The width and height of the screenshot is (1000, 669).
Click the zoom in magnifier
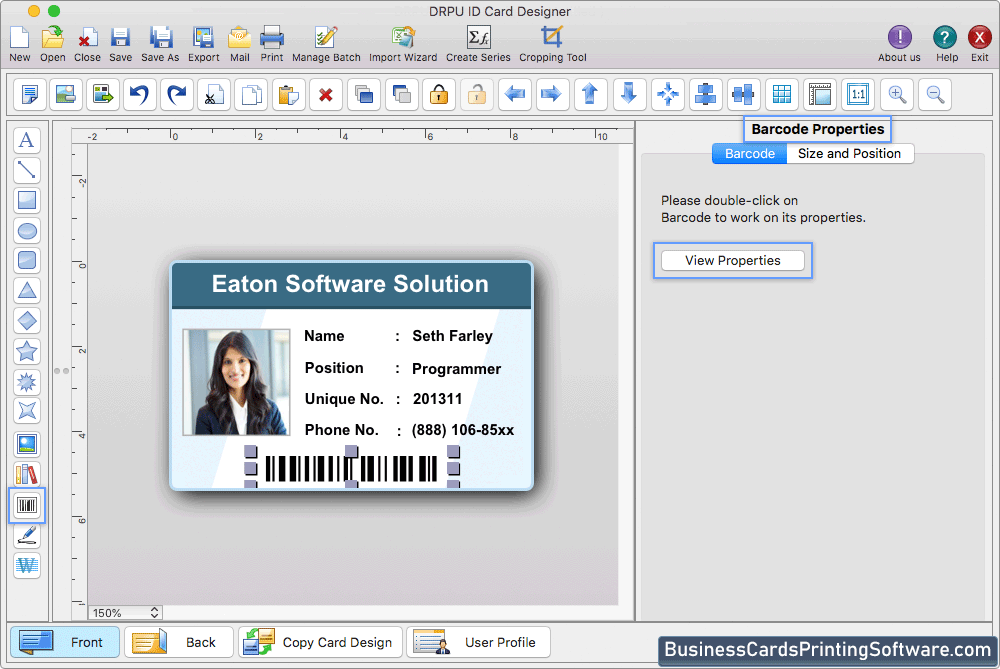[897, 94]
